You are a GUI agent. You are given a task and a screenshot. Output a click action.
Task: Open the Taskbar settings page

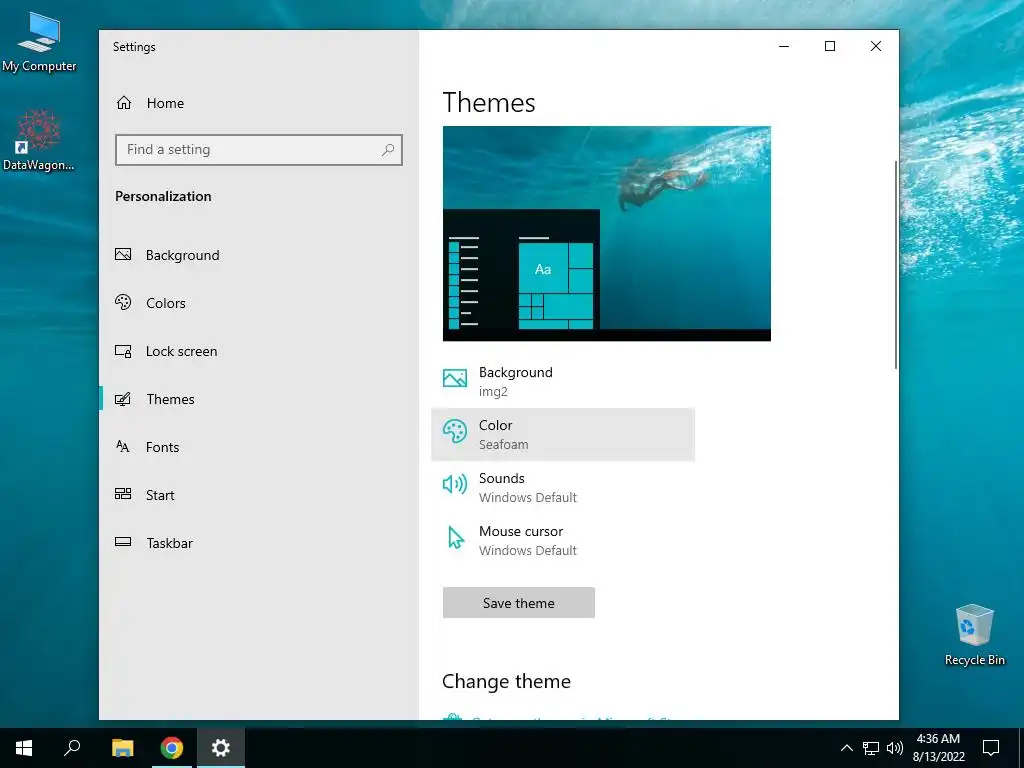259,543
